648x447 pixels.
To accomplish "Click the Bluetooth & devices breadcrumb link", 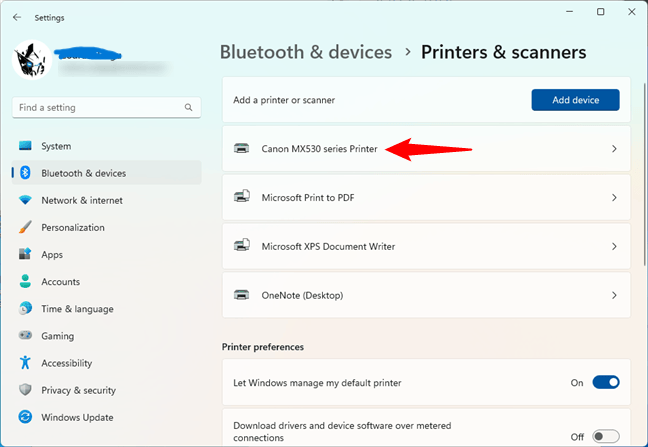I will [306, 52].
